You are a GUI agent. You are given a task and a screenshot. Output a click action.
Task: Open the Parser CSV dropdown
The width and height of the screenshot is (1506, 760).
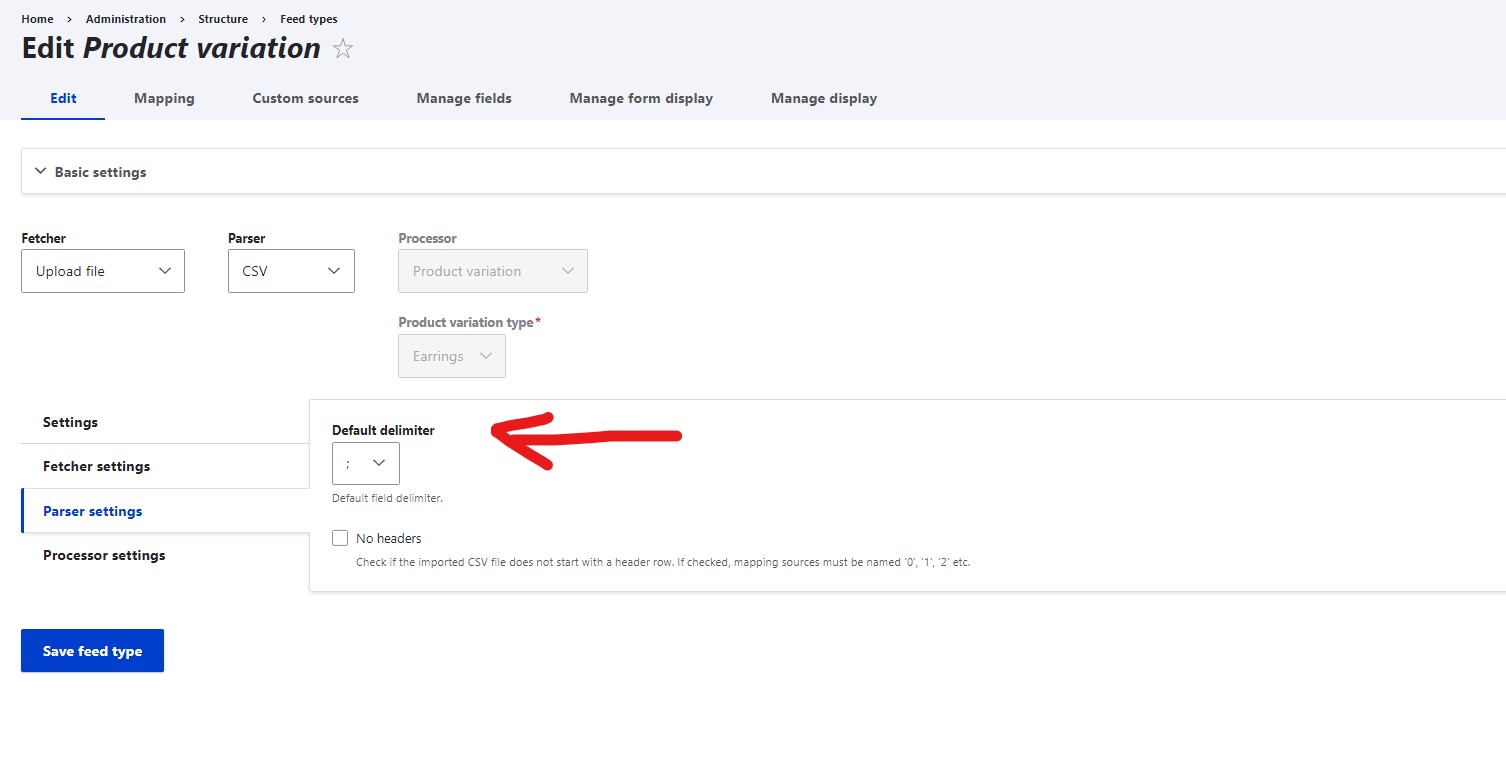pyautogui.click(x=291, y=271)
